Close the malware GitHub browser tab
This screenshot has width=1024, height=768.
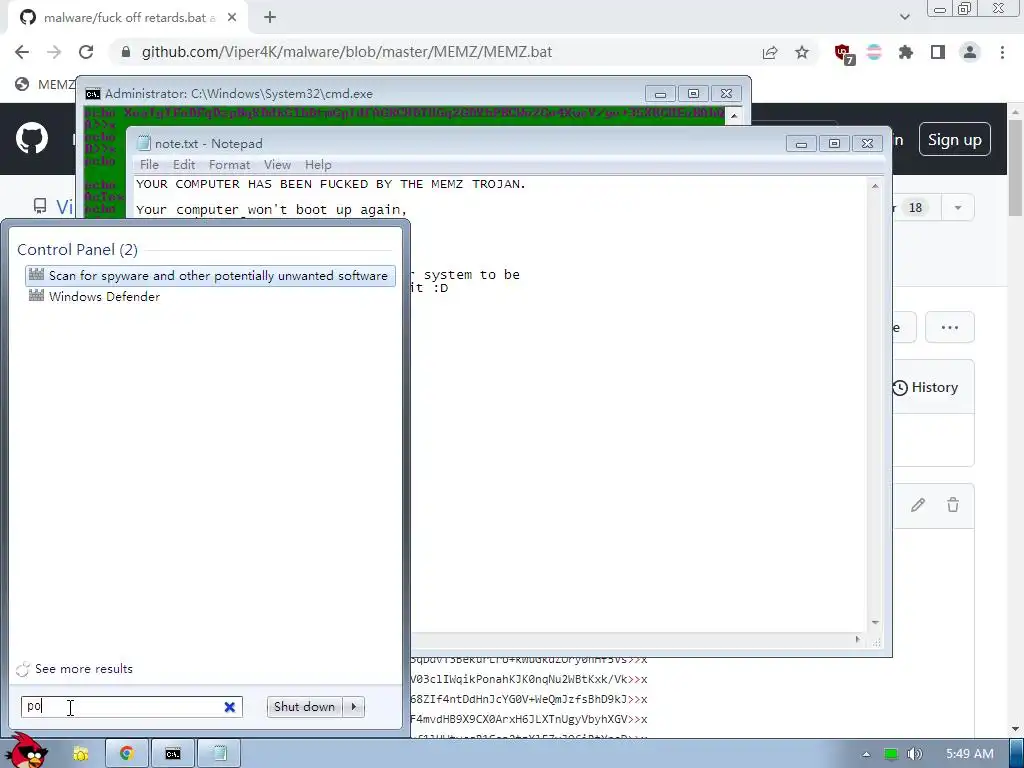[232, 18]
